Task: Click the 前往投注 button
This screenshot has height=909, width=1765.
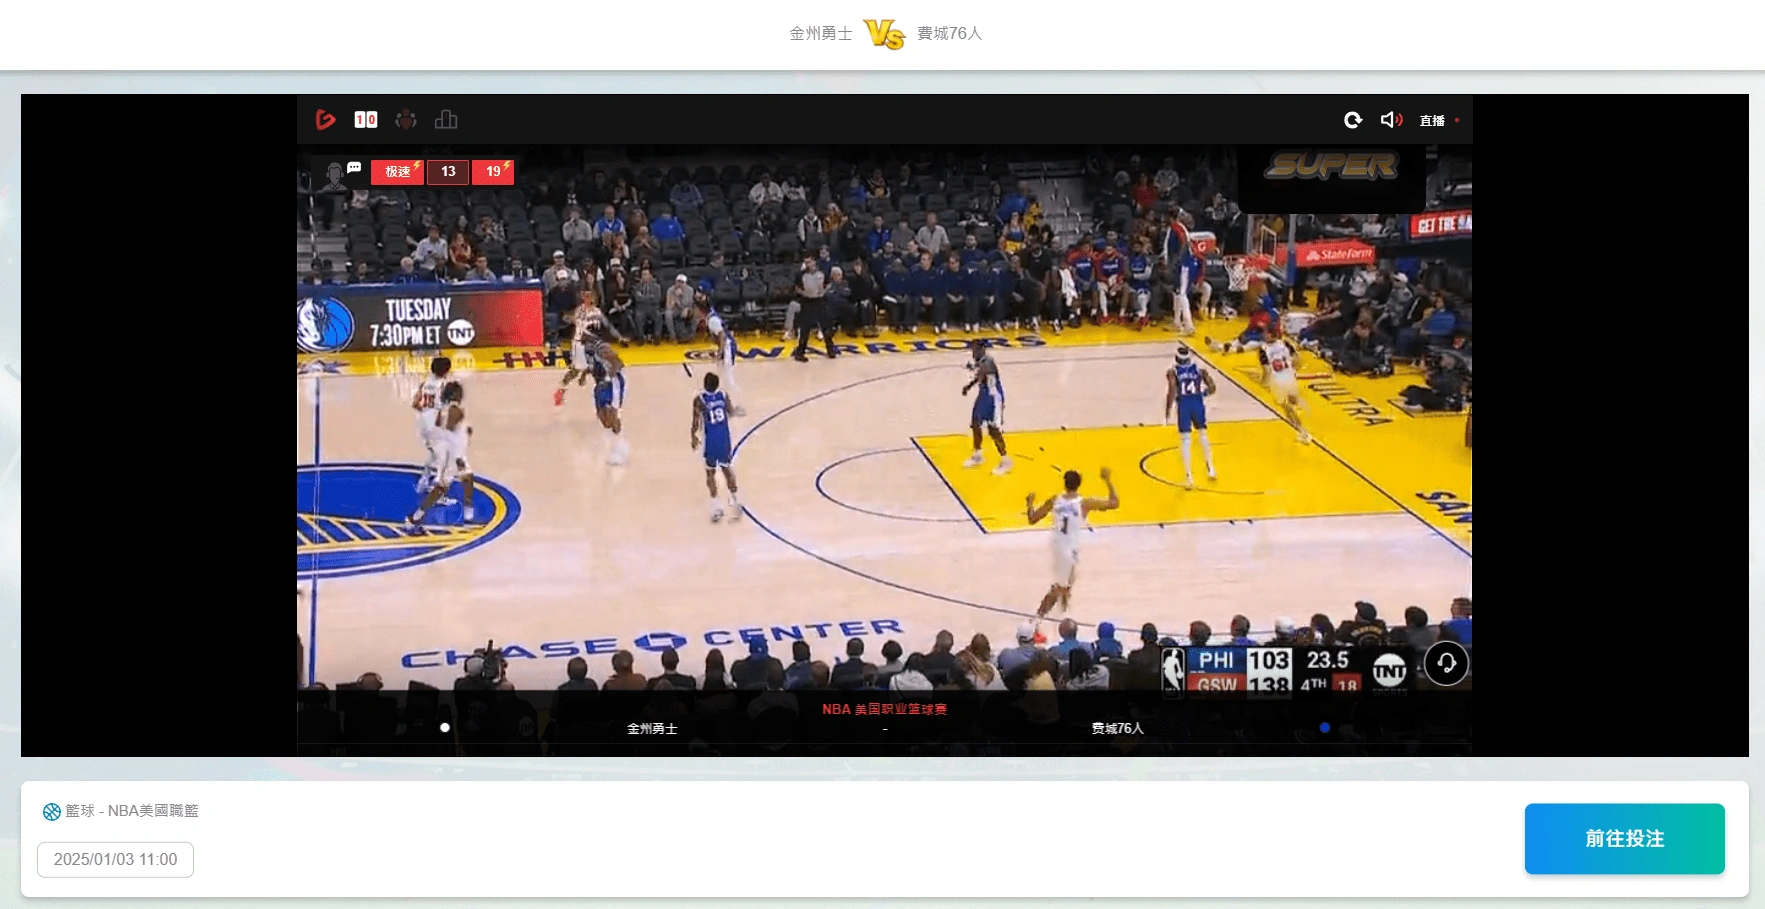Action: pyautogui.click(x=1624, y=839)
